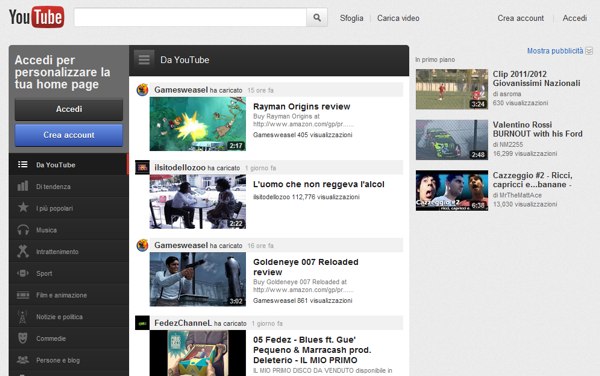The width and height of the screenshot is (600, 376).
Task: Click MrTheMattAce uploader name
Action: 520,195
